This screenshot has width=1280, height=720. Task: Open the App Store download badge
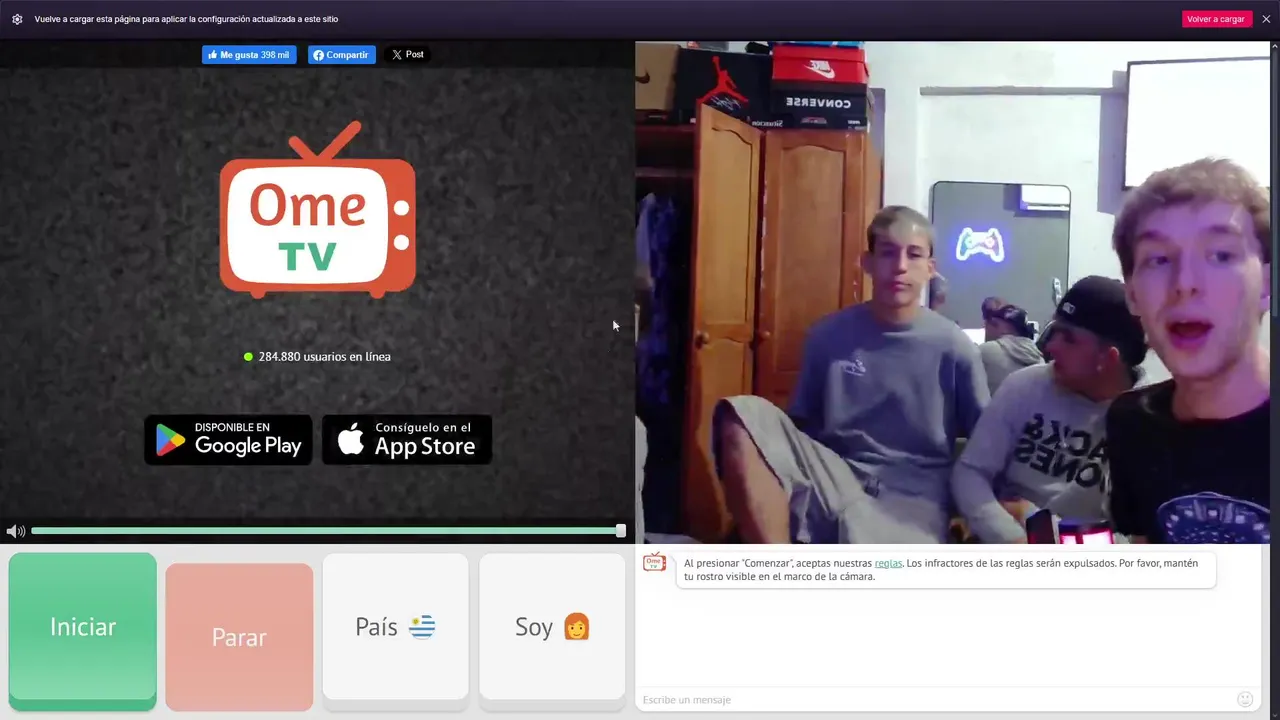pos(407,440)
